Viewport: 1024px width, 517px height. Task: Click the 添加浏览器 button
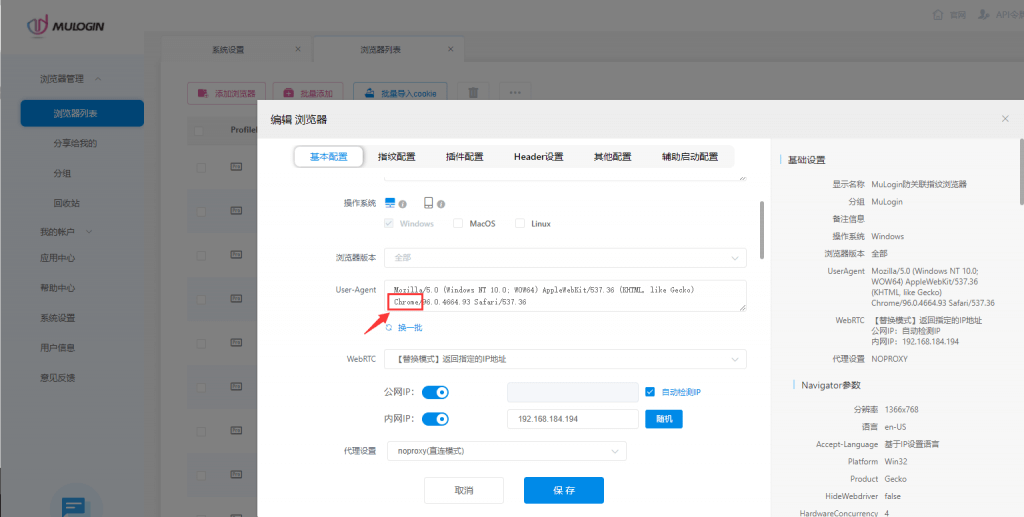(227, 93)
